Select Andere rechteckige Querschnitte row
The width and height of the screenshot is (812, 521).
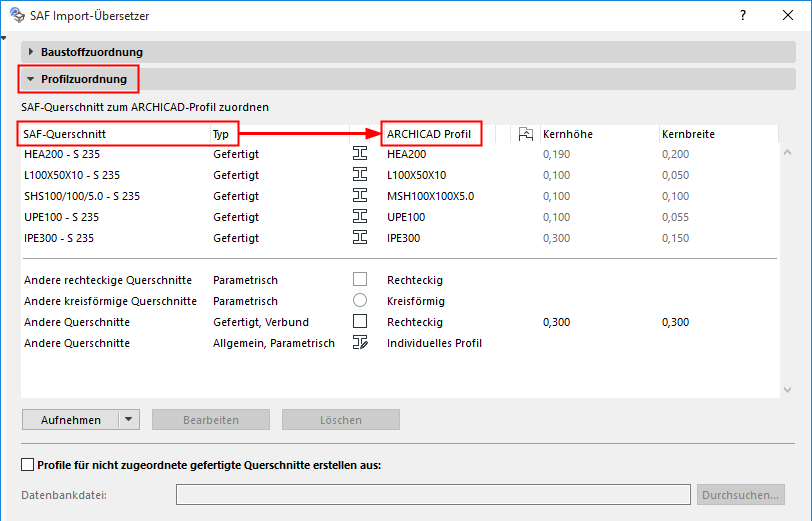click(400, 280)
